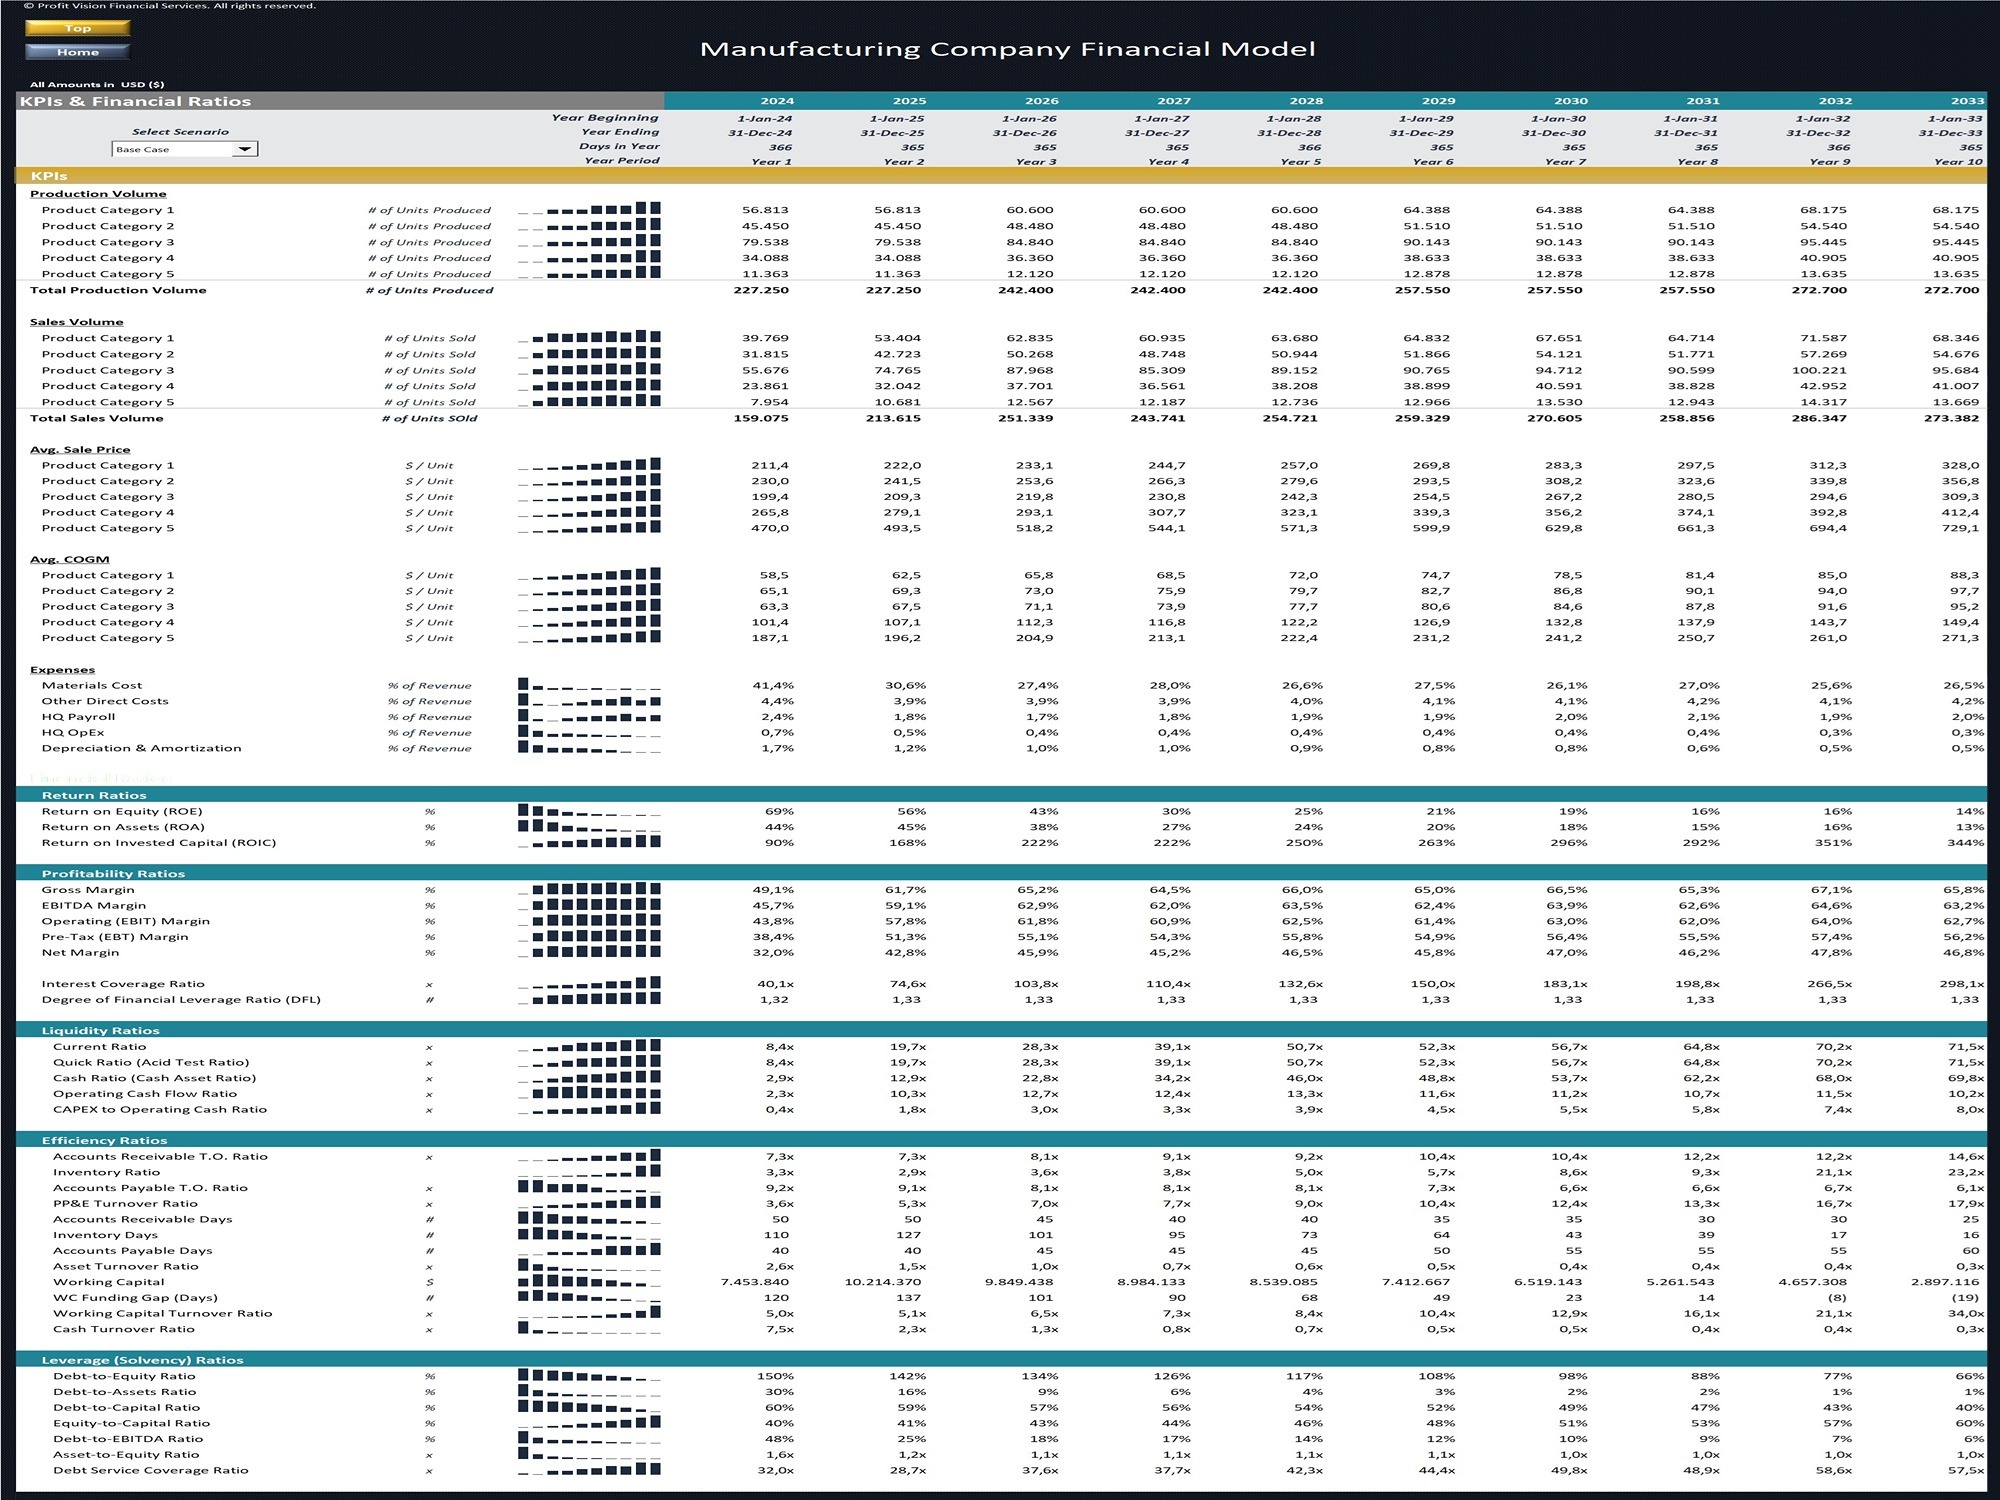Image resolution: width=2000 pixels, height=1500 pixels.
Task: Click the Top button
Action: 78,28
